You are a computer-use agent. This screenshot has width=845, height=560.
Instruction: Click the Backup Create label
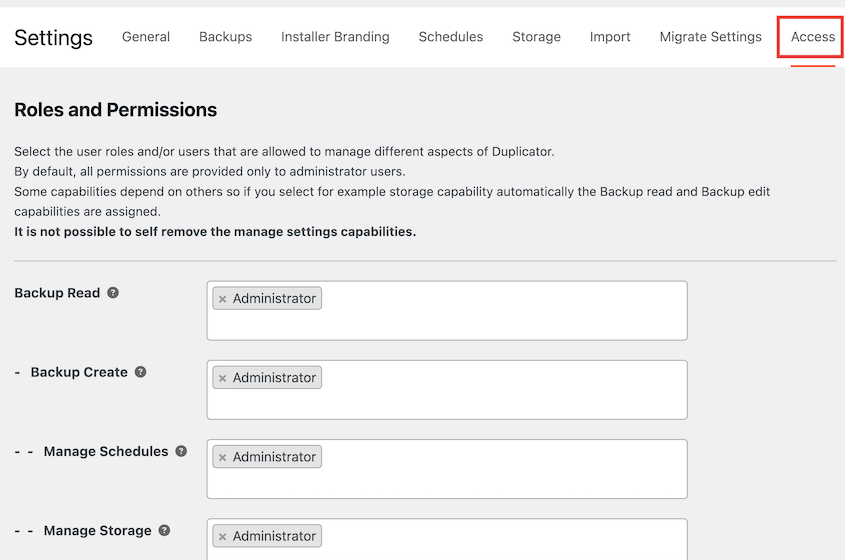79,372
